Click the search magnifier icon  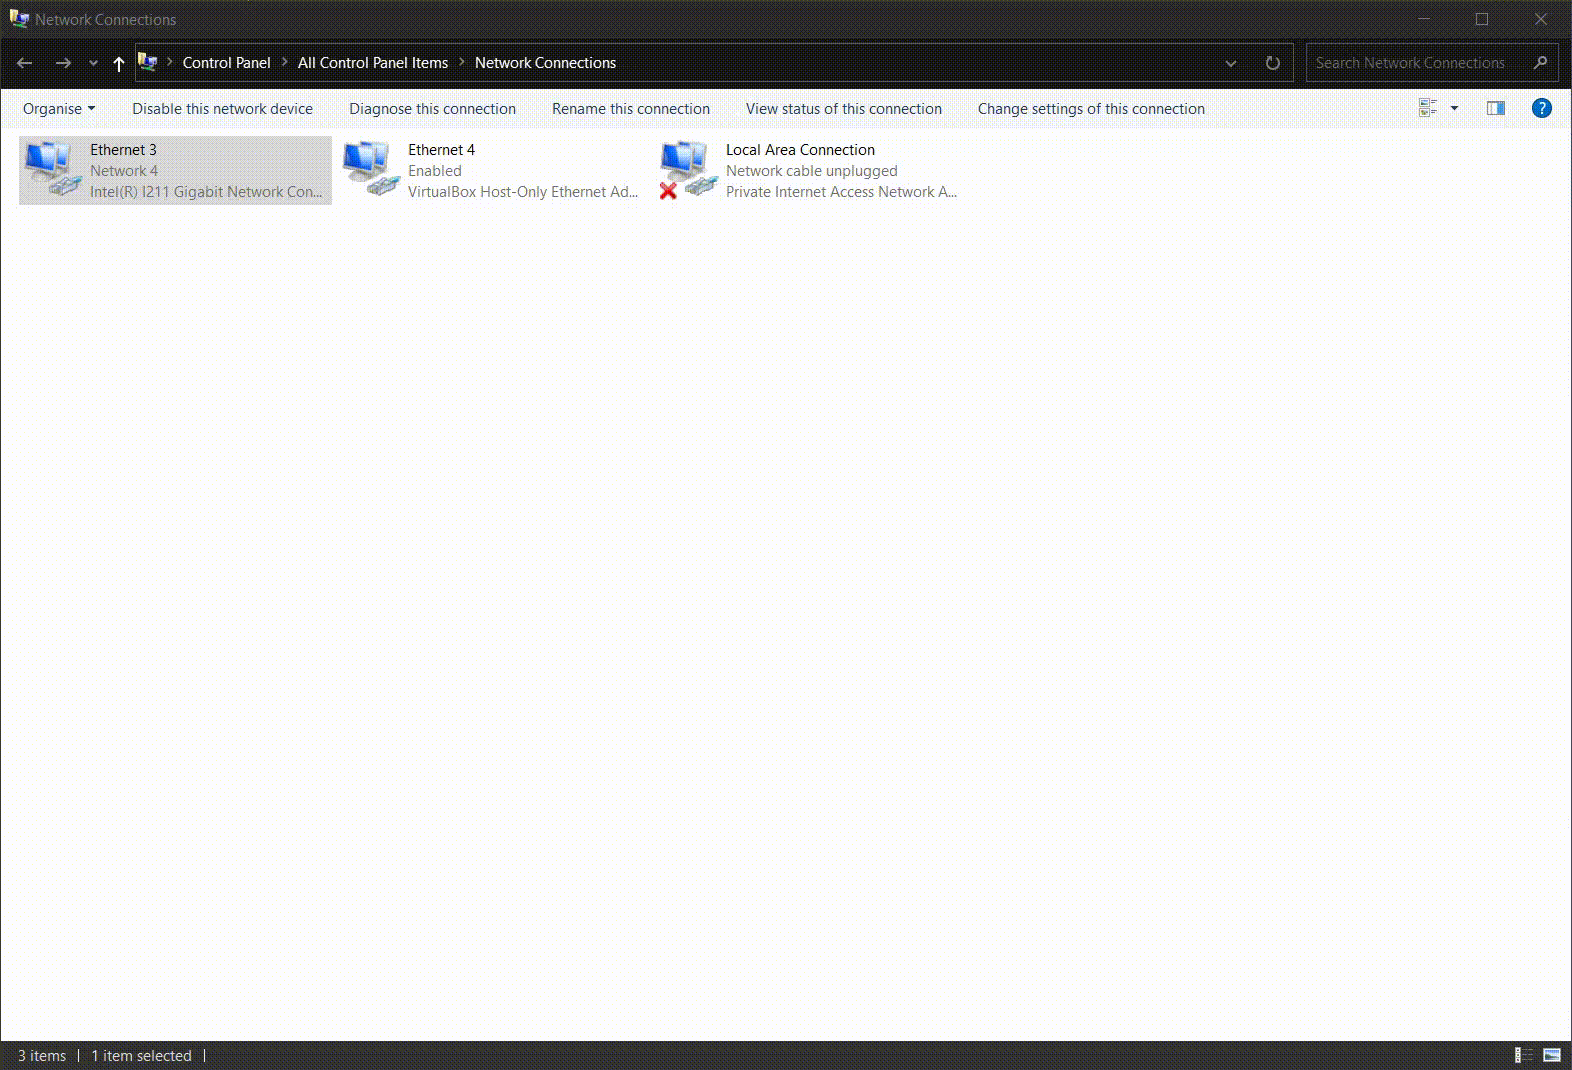[1540, 63]
